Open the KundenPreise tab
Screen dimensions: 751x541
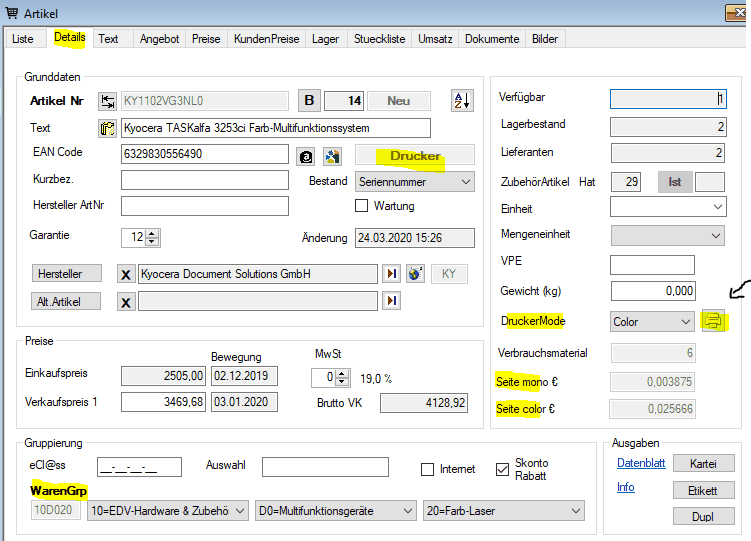point(265,39)
